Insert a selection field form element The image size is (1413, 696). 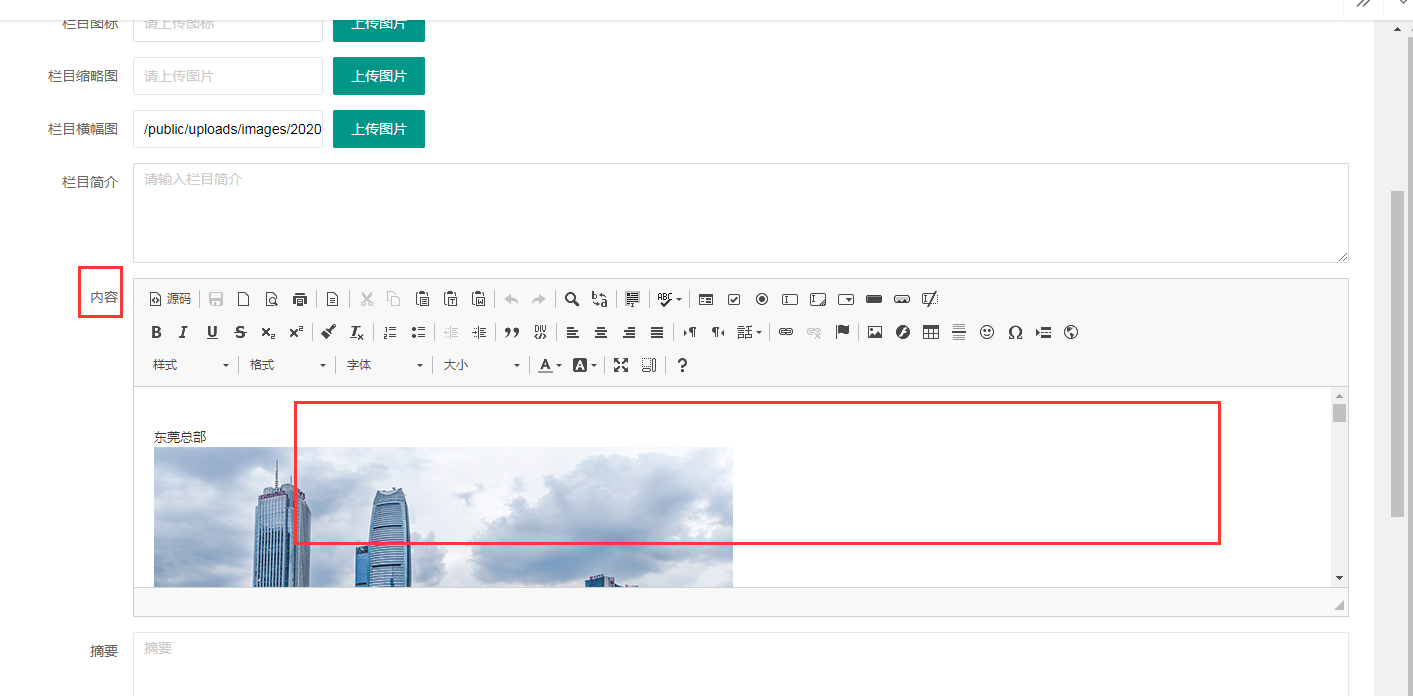click(846, 299)
